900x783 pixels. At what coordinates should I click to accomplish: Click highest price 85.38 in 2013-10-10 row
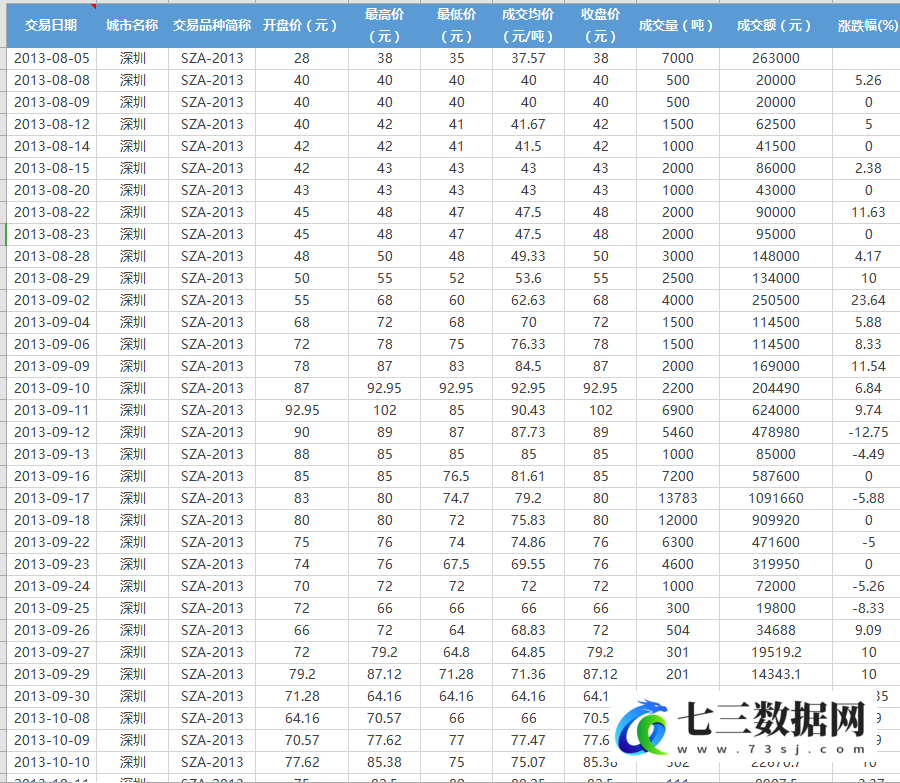pyautogui.click(x=385, y=762)
